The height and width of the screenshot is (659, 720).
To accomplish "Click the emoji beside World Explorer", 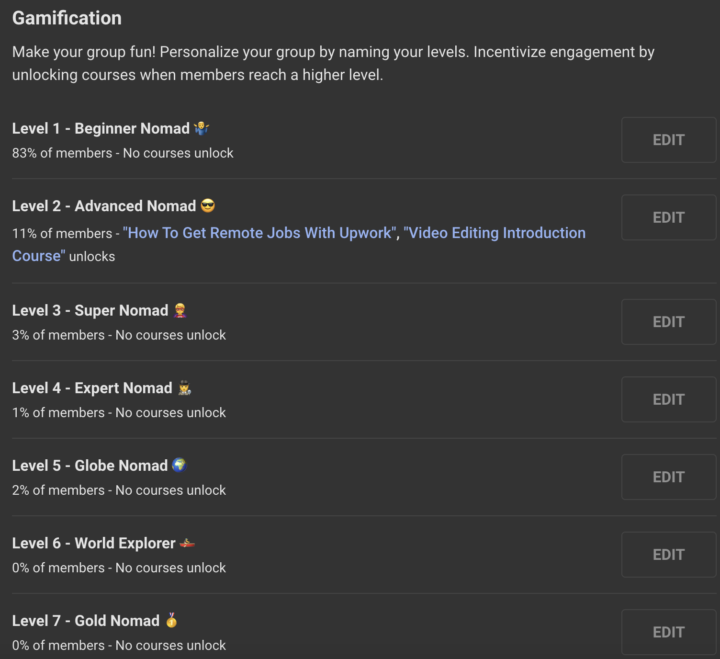I will tap(188, 543).
